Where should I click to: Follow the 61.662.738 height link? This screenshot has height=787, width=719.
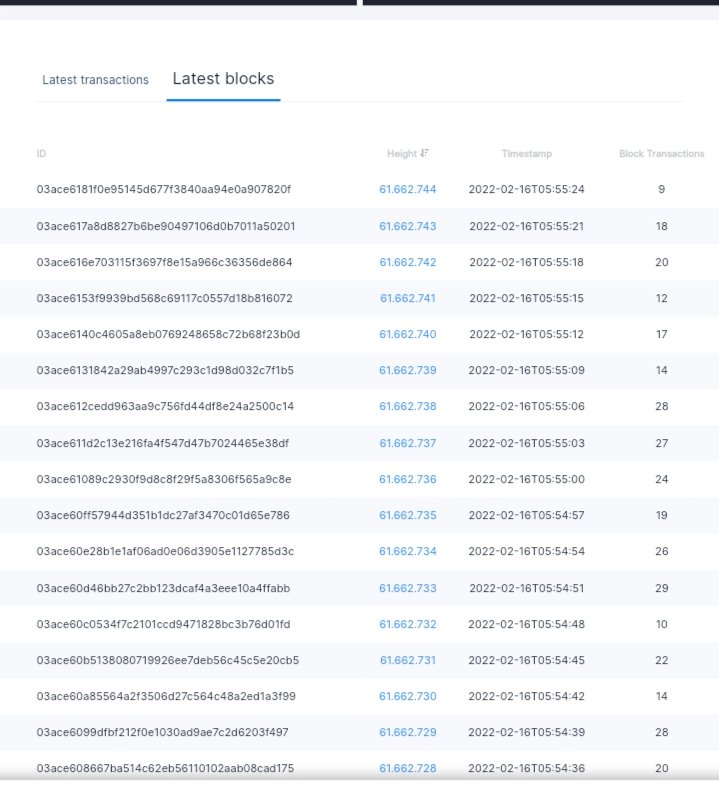coord(407,407)
